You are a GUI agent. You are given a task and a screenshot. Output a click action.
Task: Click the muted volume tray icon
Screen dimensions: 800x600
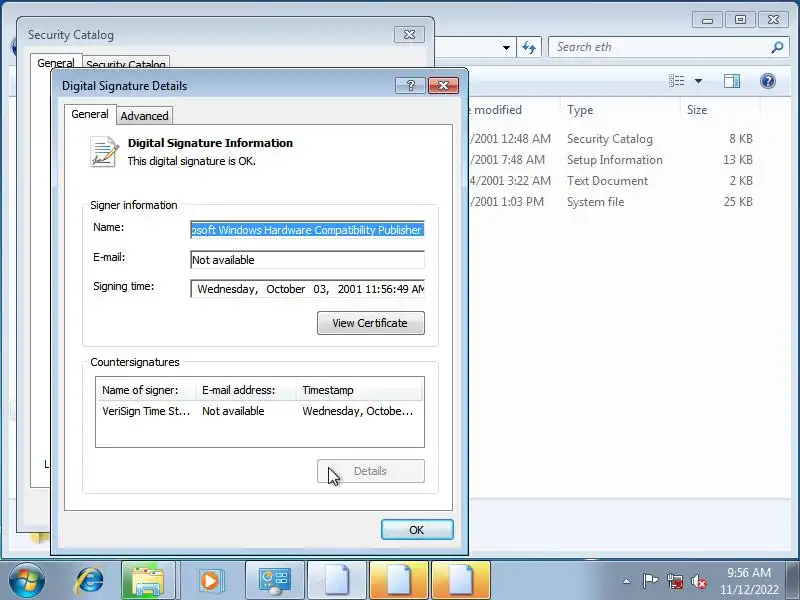point(699,581)
